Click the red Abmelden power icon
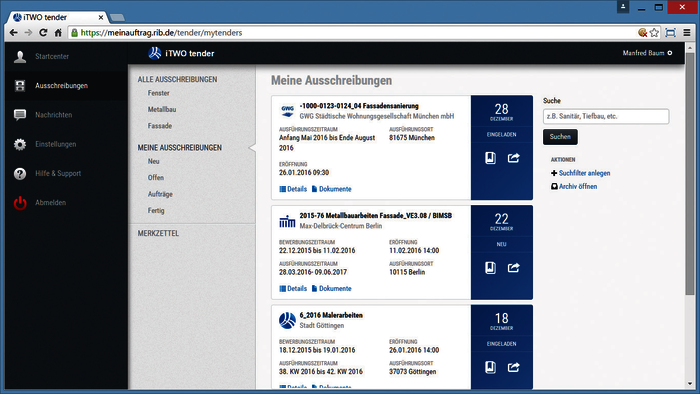The image size is (700, 394). [20, 203]
